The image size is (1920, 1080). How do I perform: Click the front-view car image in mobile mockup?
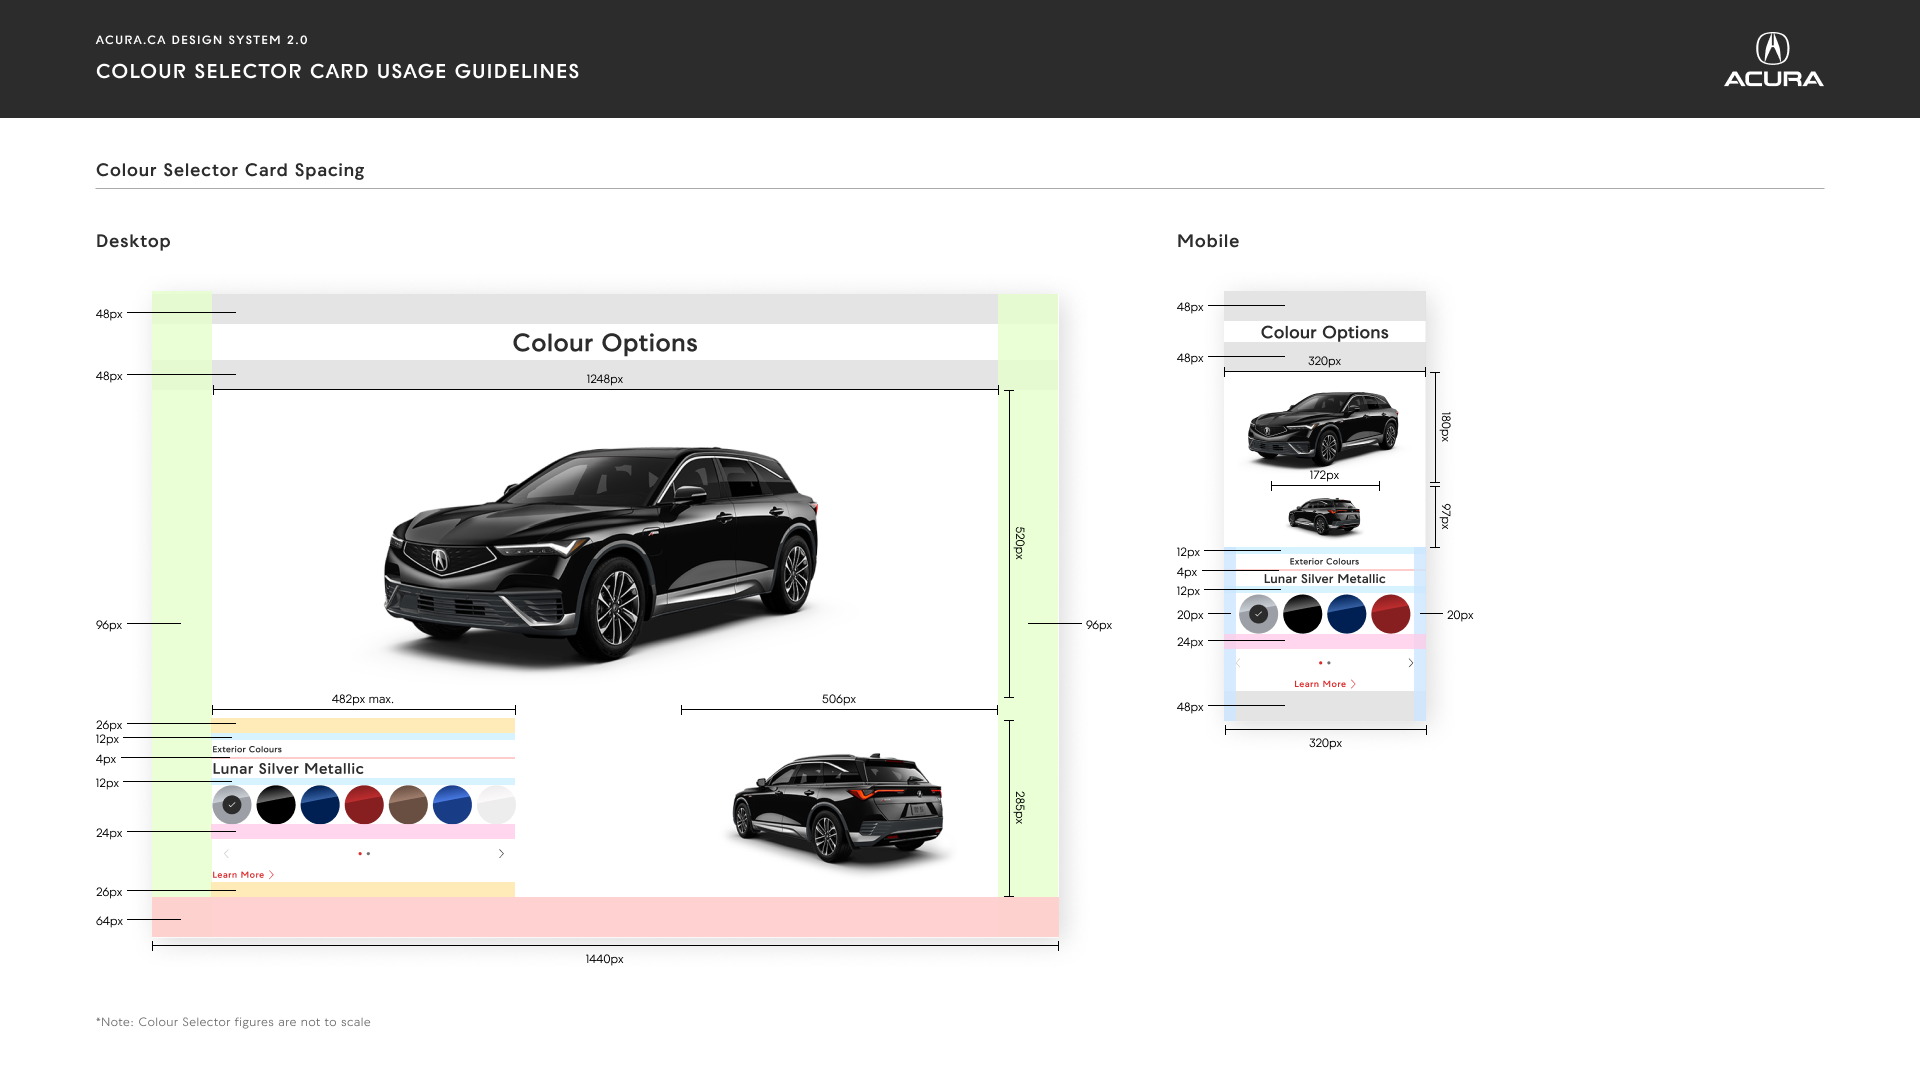coord(1323,430)
